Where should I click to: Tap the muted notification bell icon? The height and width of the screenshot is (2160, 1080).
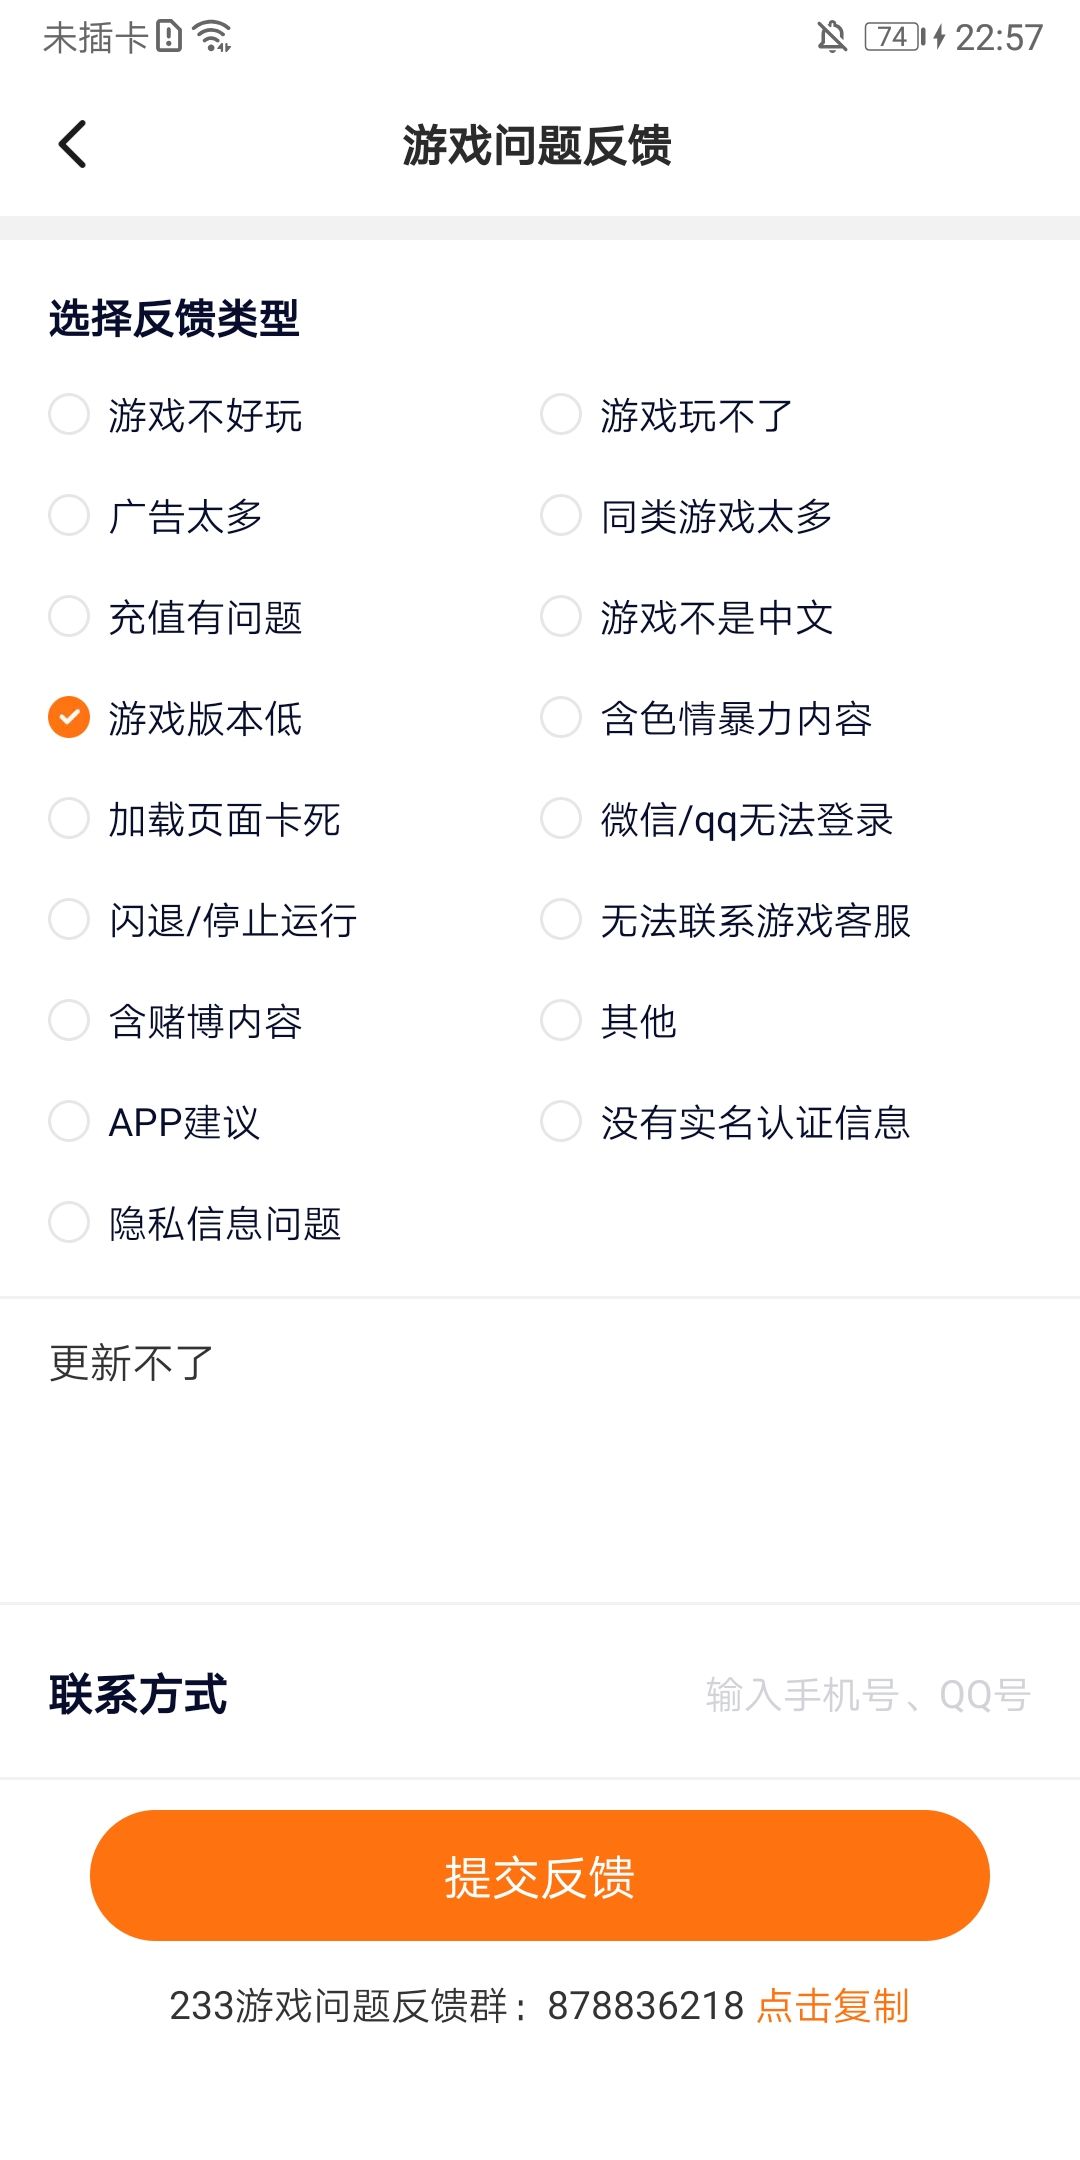pos(831,38)
